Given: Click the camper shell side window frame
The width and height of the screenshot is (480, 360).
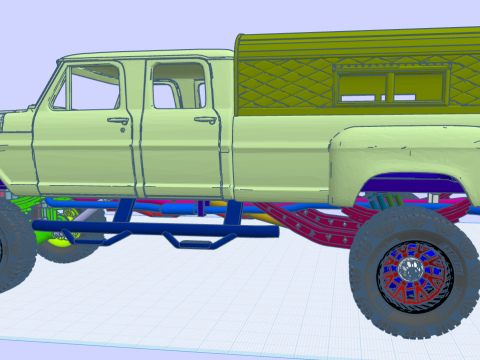Looking at the screenshot, I should tap(391, 85).
